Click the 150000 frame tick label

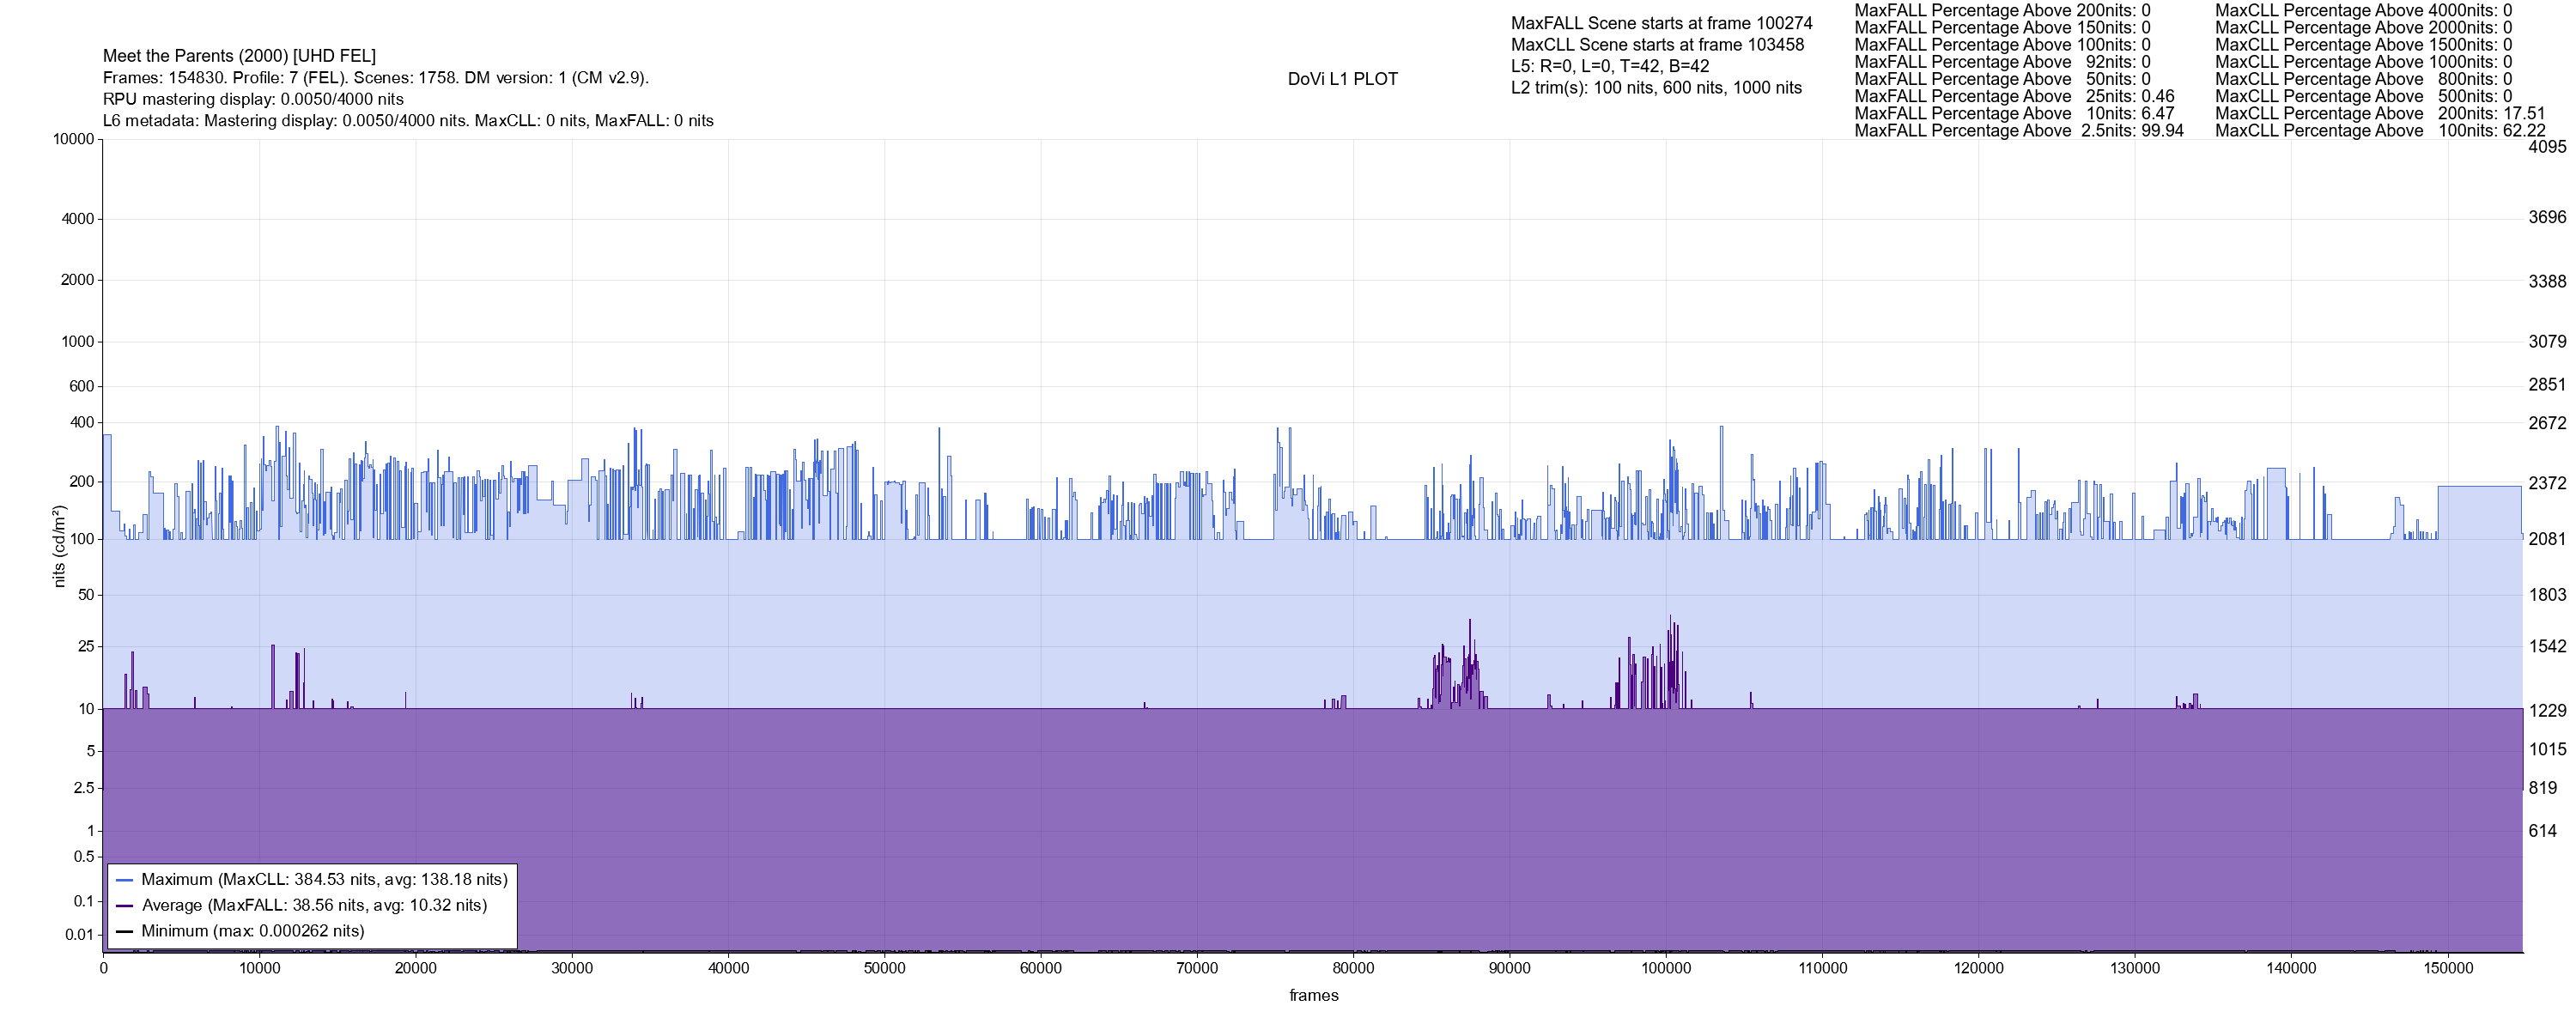coord(2447,969)
